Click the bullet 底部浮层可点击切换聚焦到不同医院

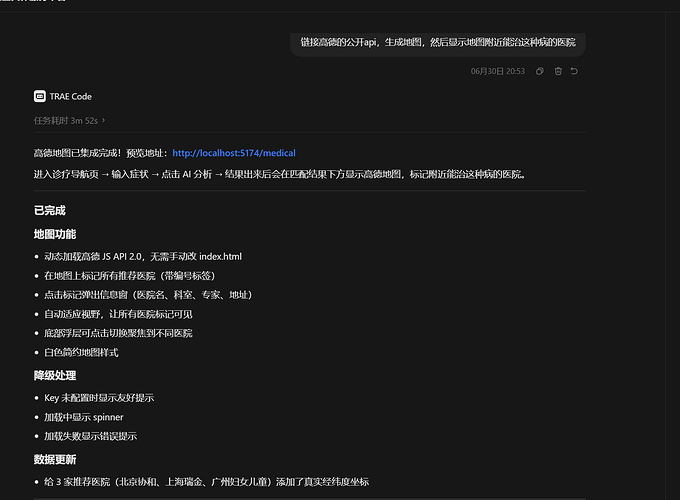[x=118, y=333]
